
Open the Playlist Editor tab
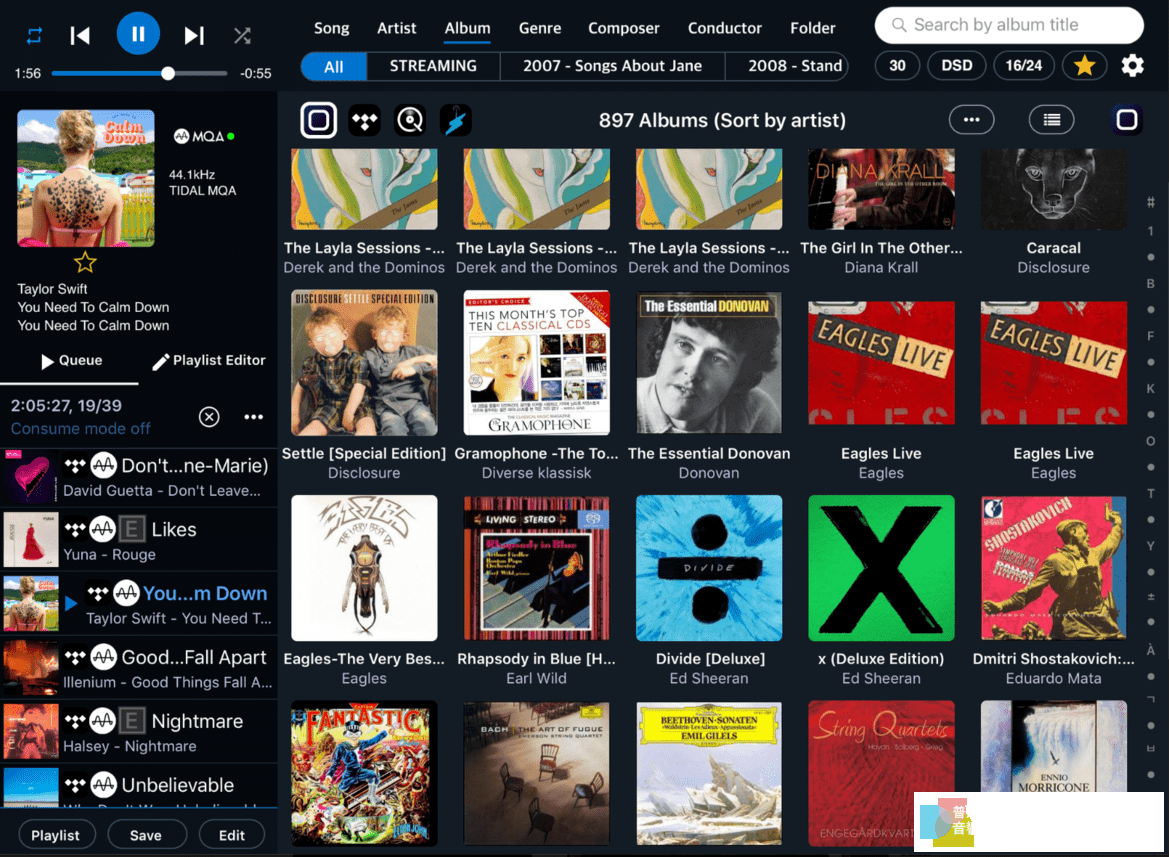(x=209, y=361)
